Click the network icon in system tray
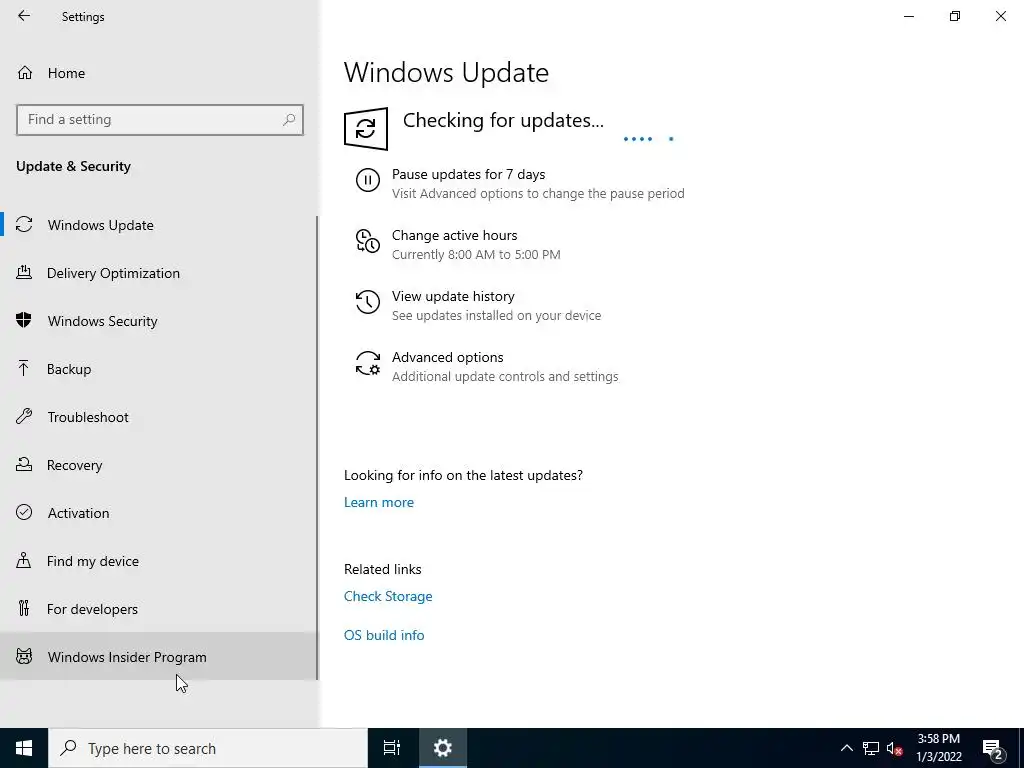 871,748
